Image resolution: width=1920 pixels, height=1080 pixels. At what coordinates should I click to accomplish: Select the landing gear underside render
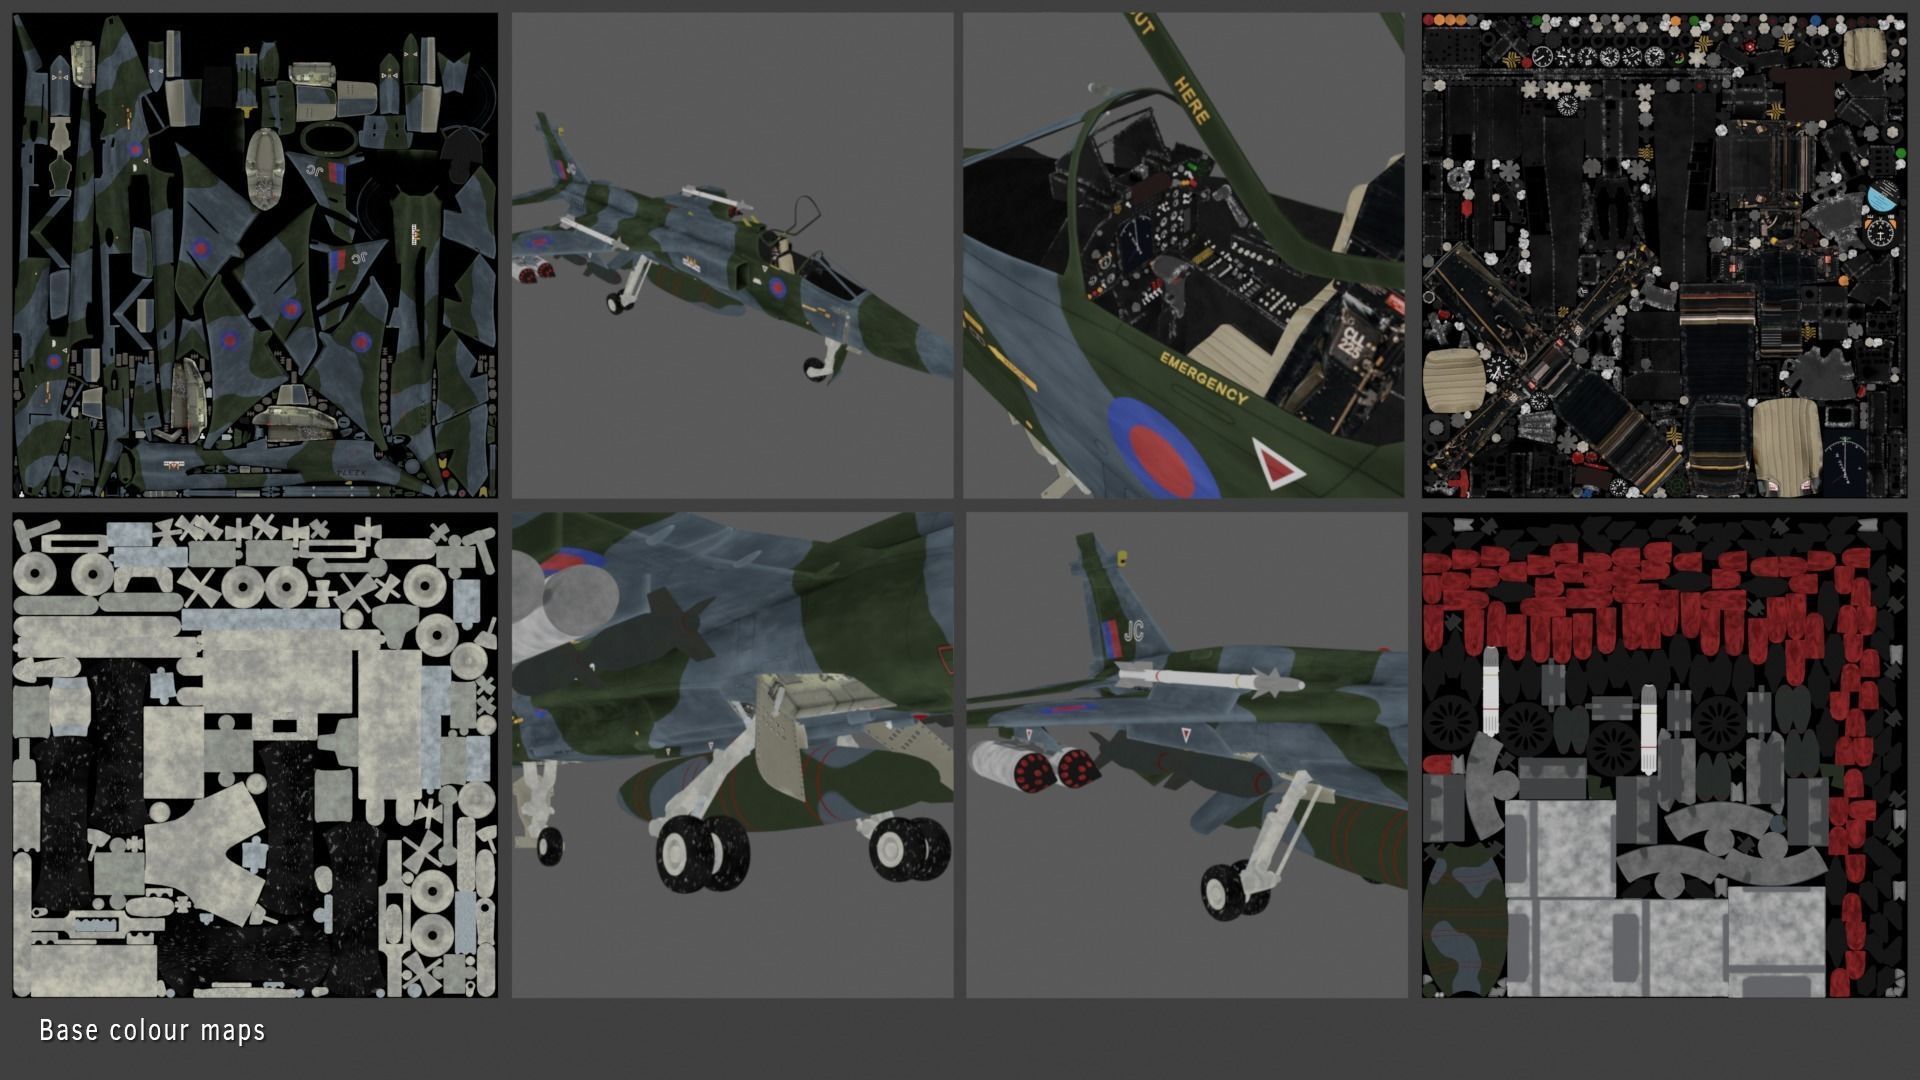point(732,755)
